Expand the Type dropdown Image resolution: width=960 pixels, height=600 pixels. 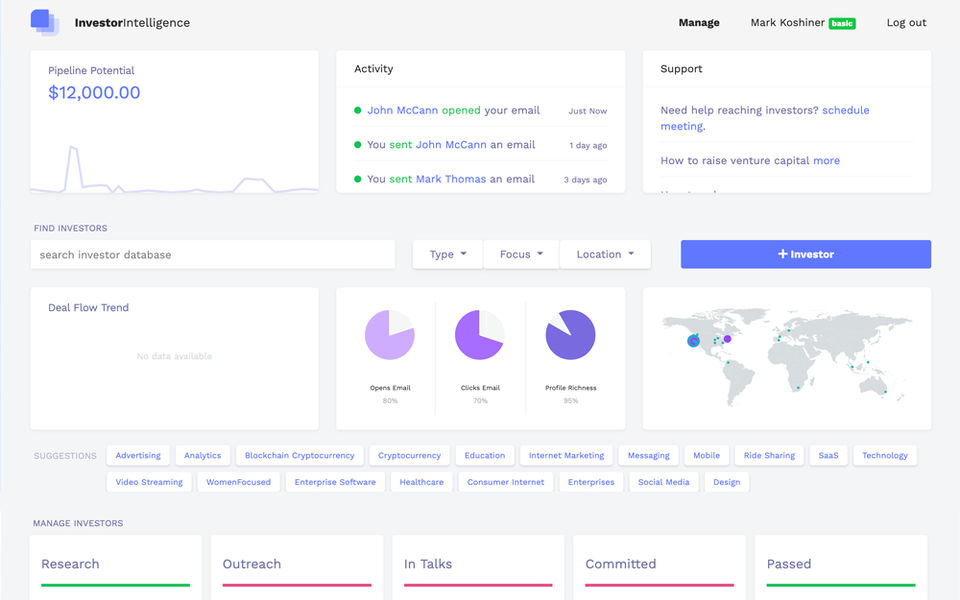[448, 254]
